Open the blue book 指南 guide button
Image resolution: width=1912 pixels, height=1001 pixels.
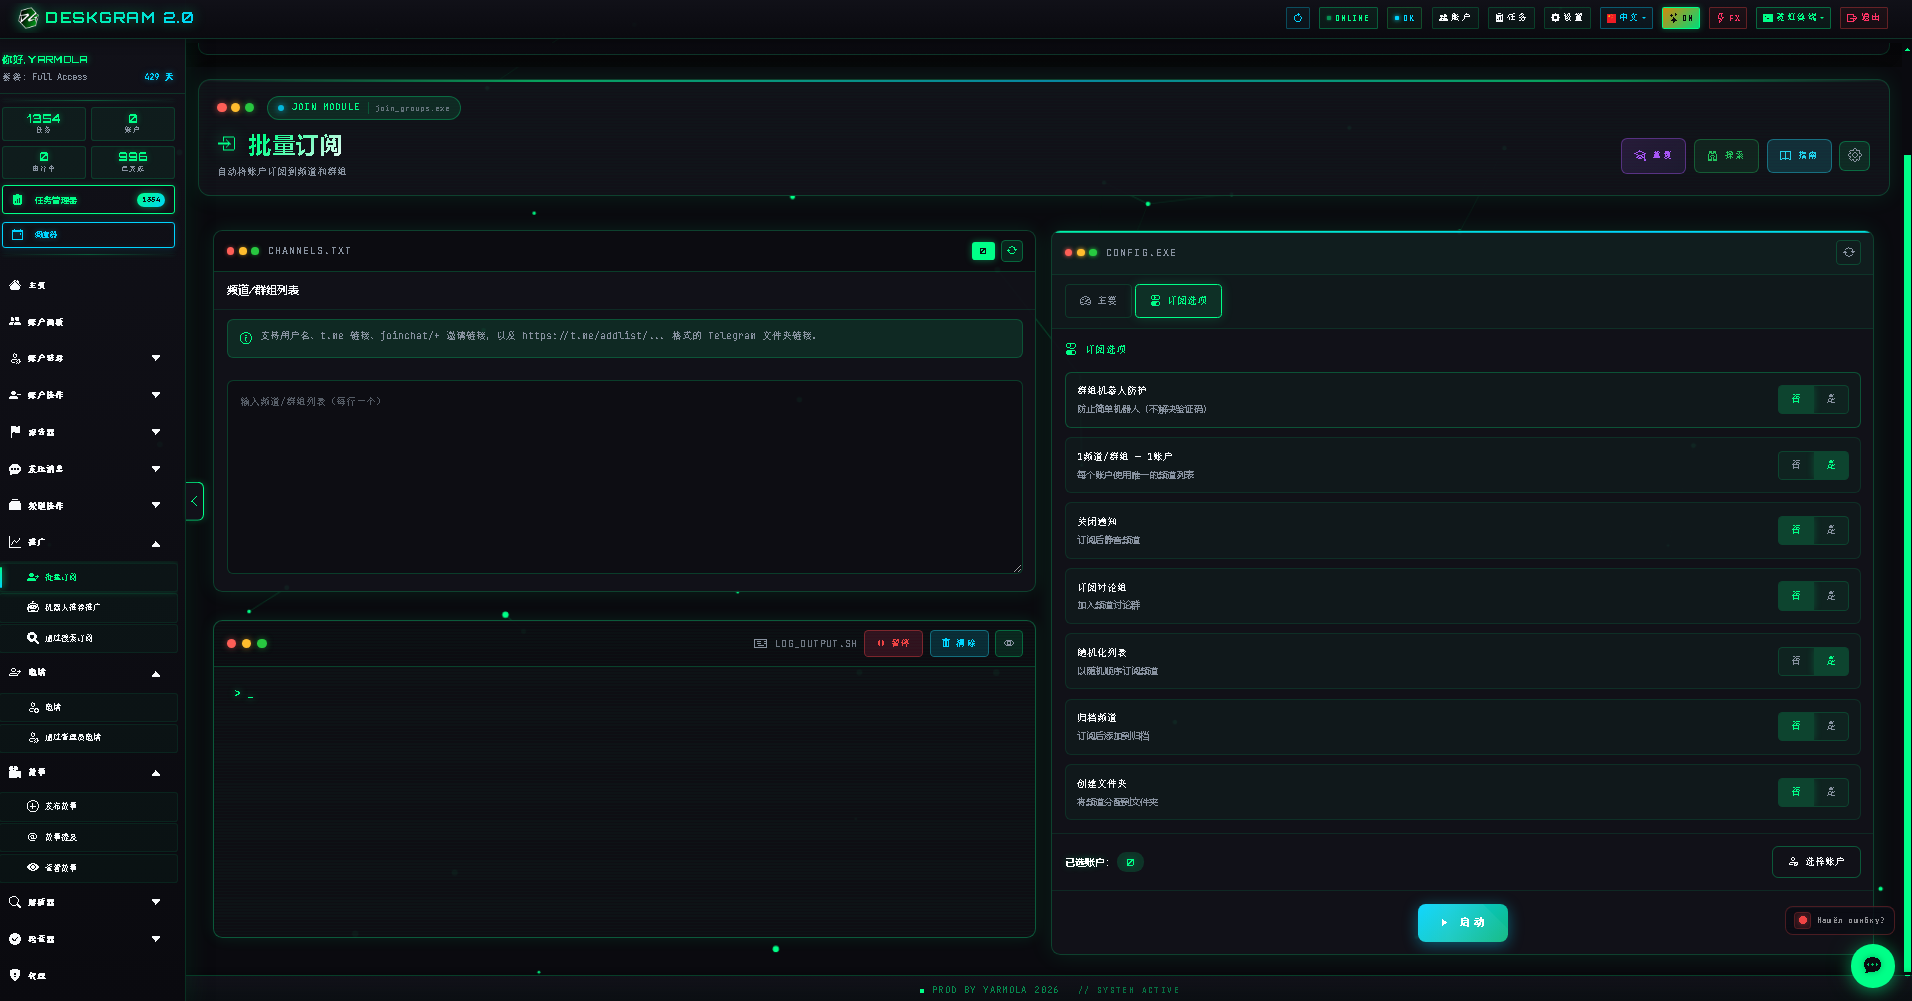click(x=1799, y=156)
